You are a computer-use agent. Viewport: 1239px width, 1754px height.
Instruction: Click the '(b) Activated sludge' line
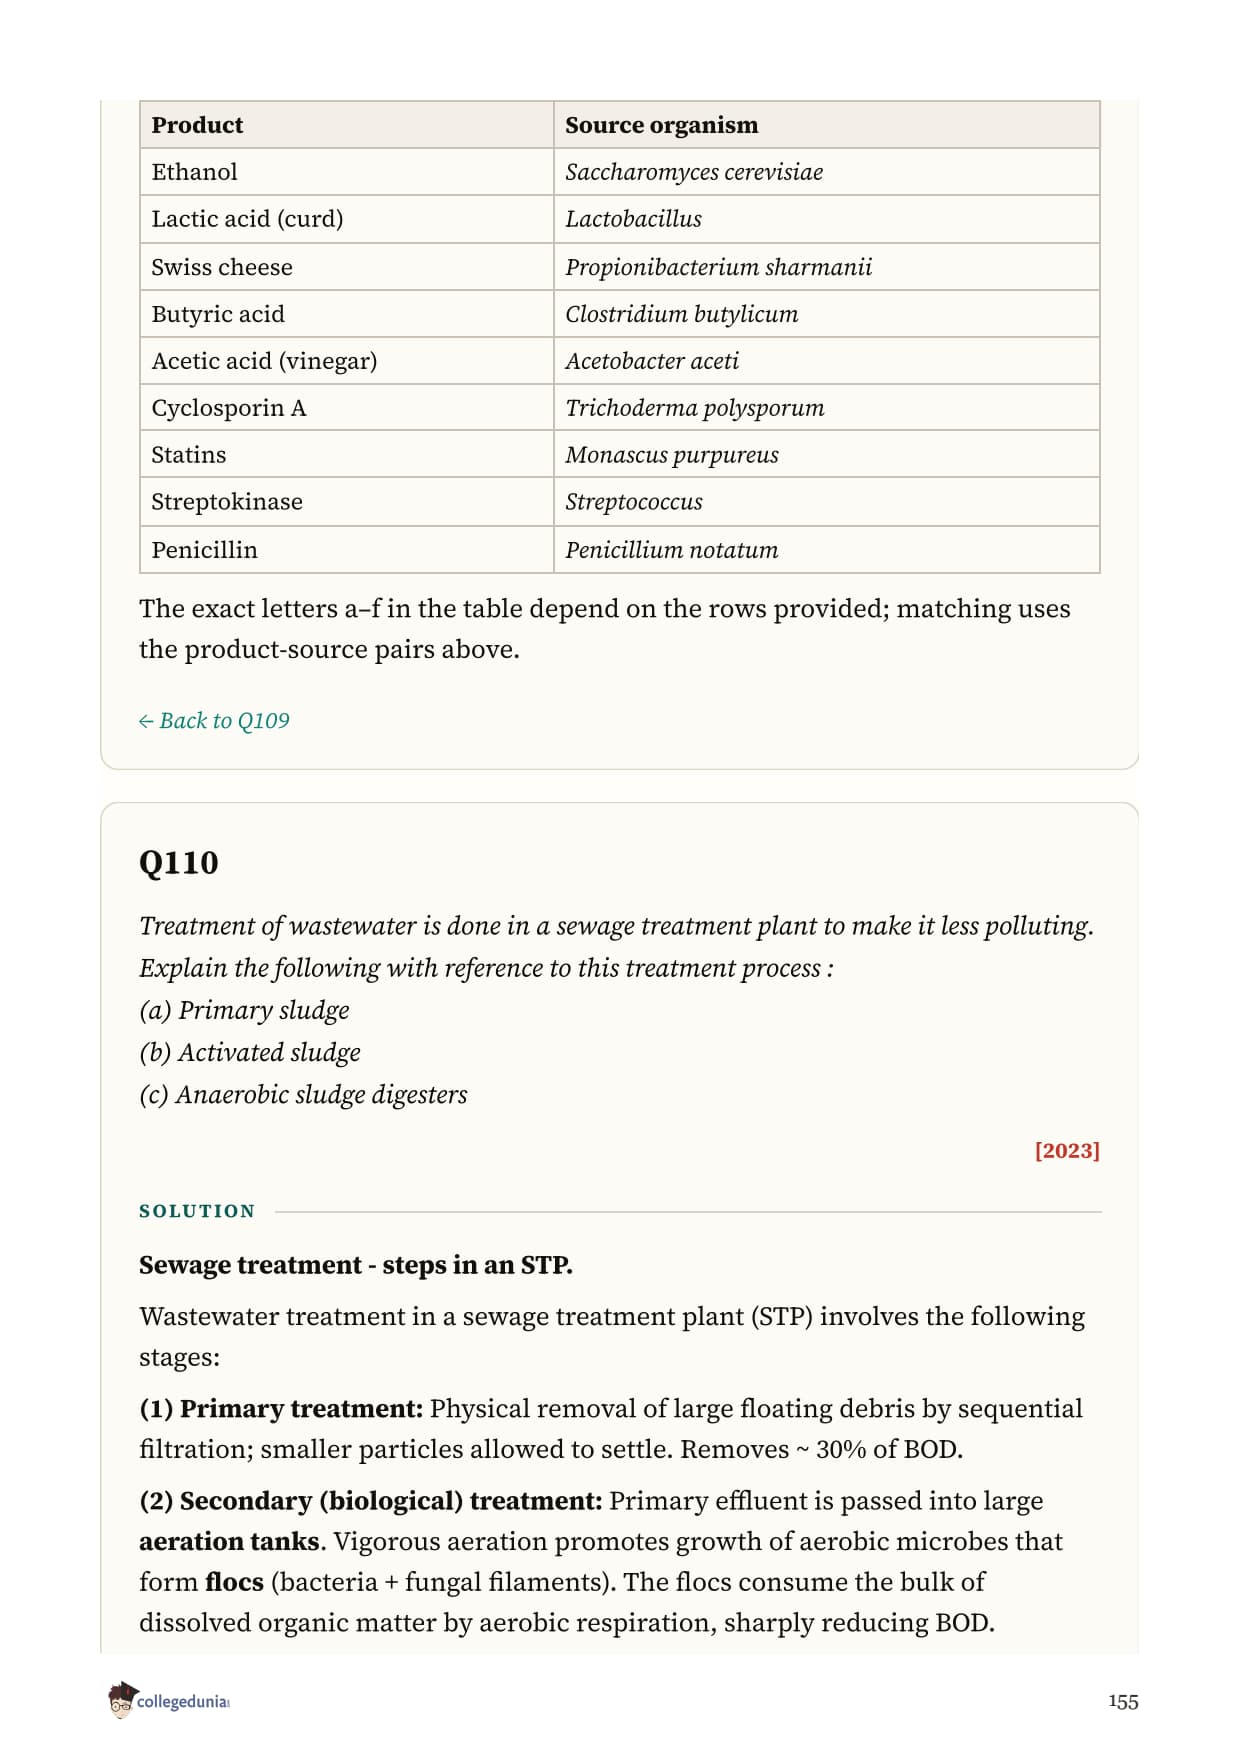pyautogui.click(x=250, y=1052)
